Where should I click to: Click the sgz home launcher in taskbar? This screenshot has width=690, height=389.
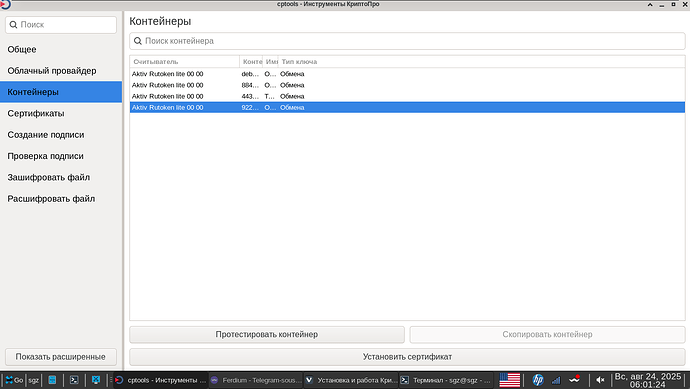(x=33, y=380)
